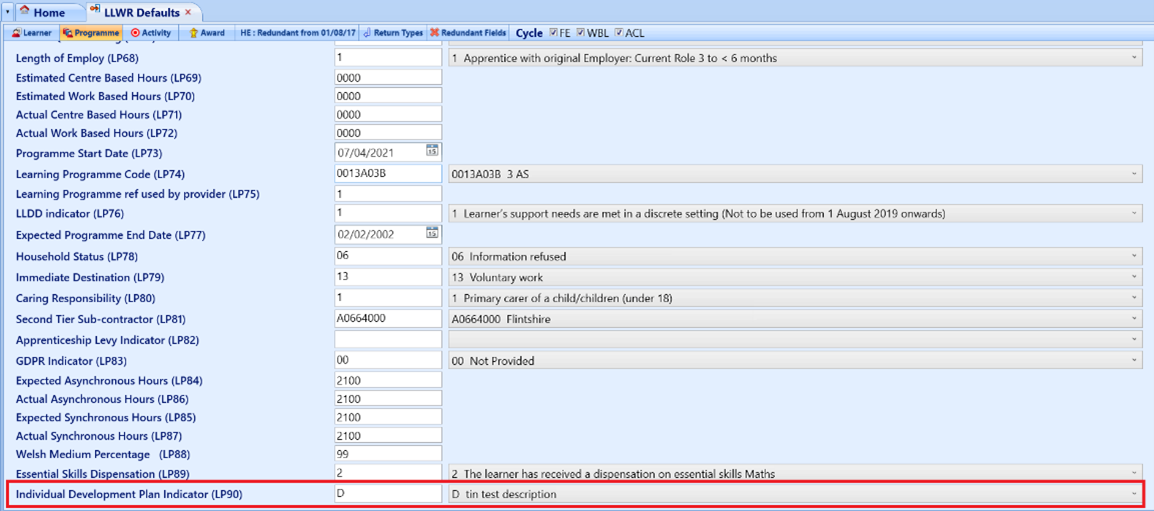Click Essential Skills Dispensation code field
1154x511 pixels.
(x=388, y=472)
